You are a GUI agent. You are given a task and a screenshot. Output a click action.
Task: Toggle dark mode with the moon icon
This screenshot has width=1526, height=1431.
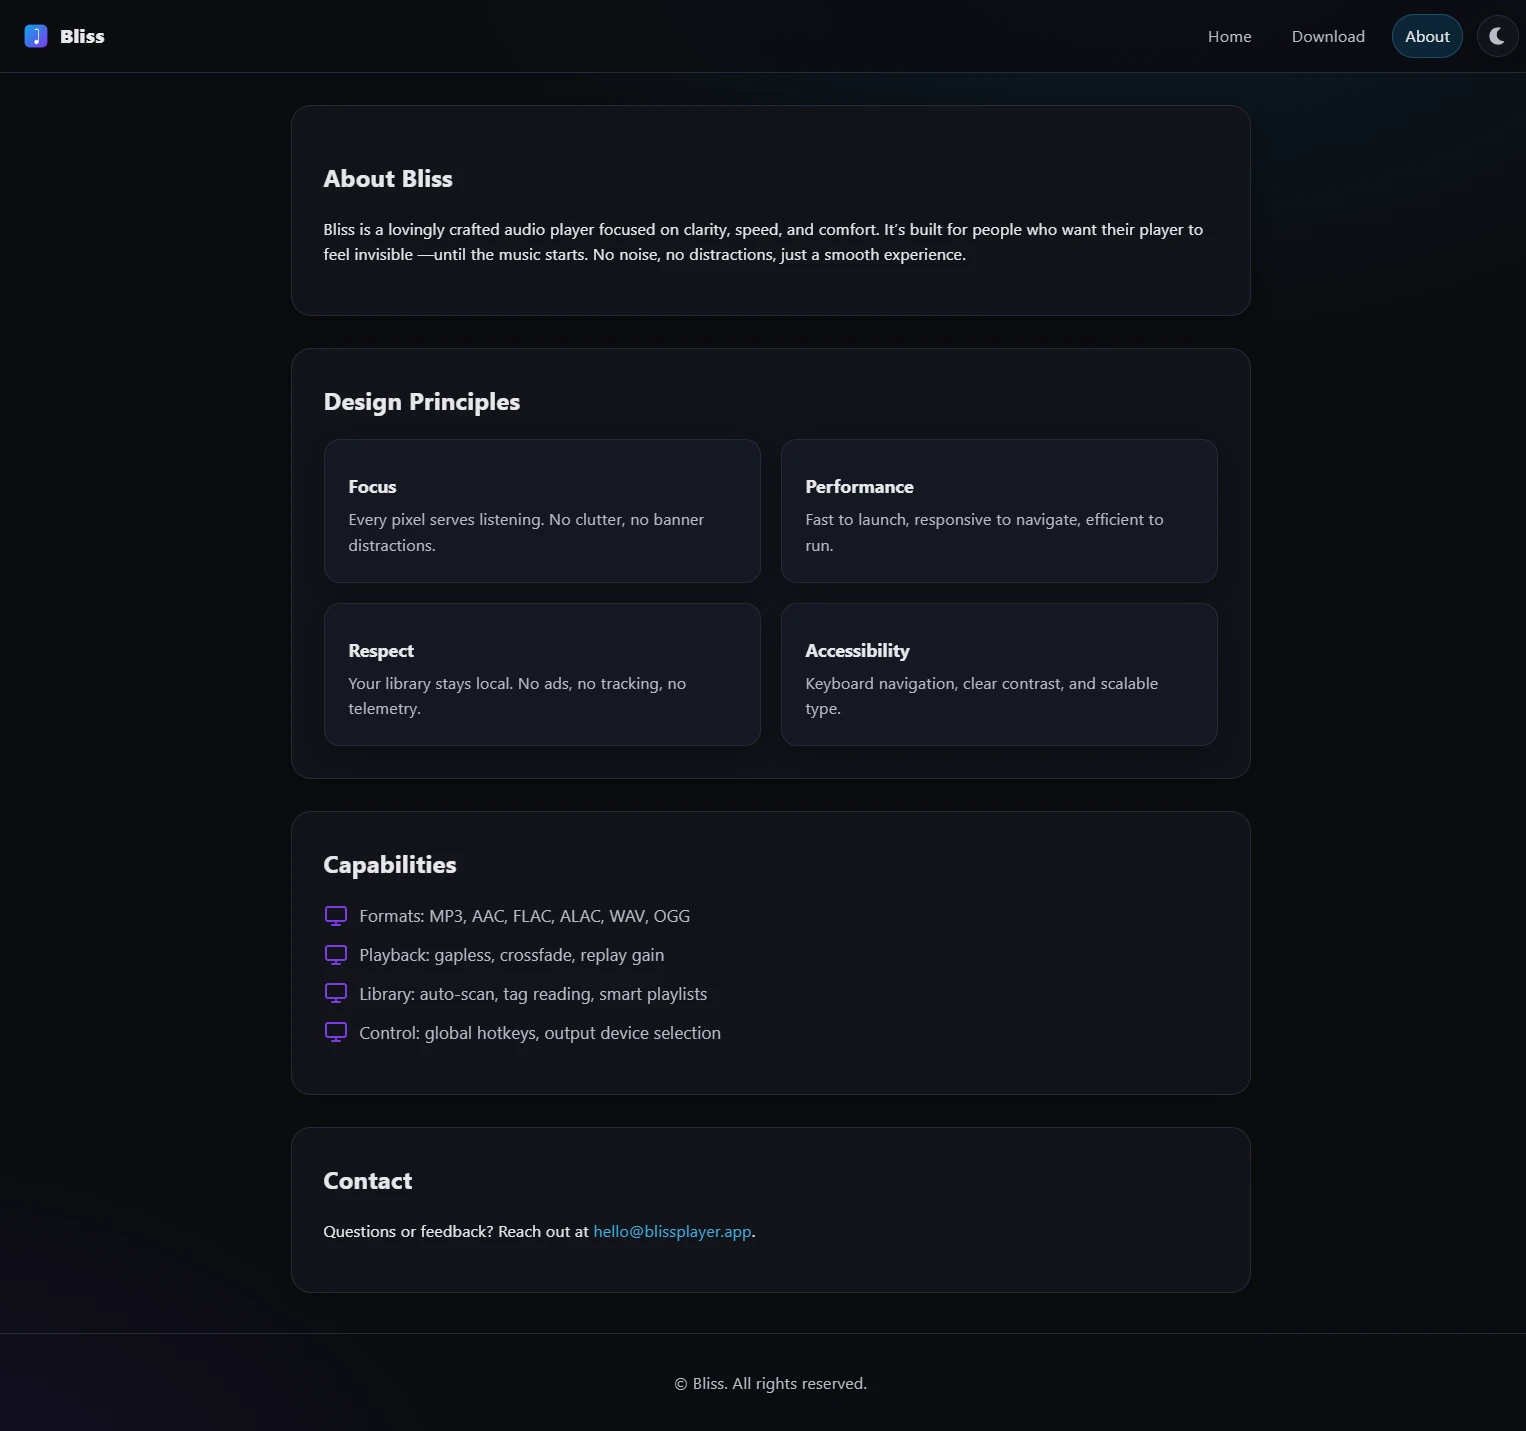[1497, 36]
